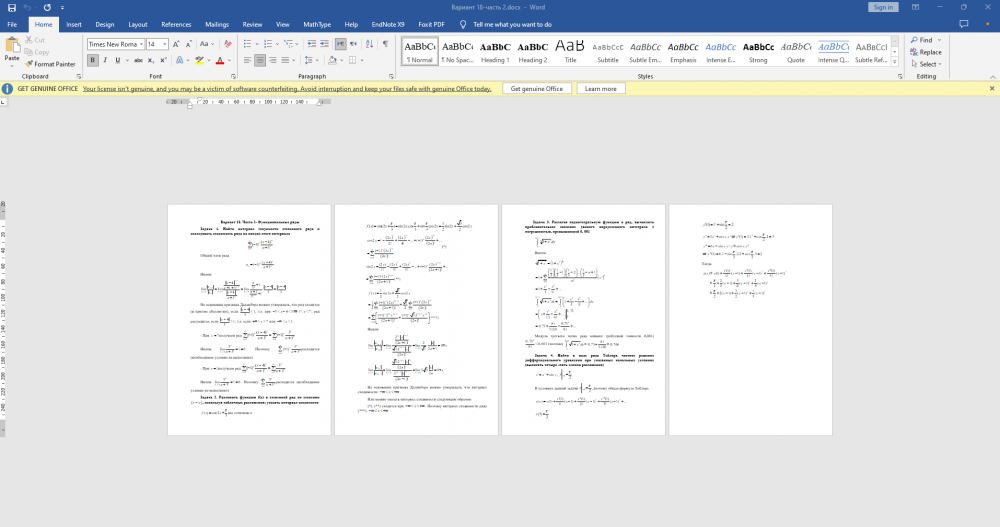Click the first page thumbnail of the document
This screenshot has height=527, width=1000.
click(249, 320)
